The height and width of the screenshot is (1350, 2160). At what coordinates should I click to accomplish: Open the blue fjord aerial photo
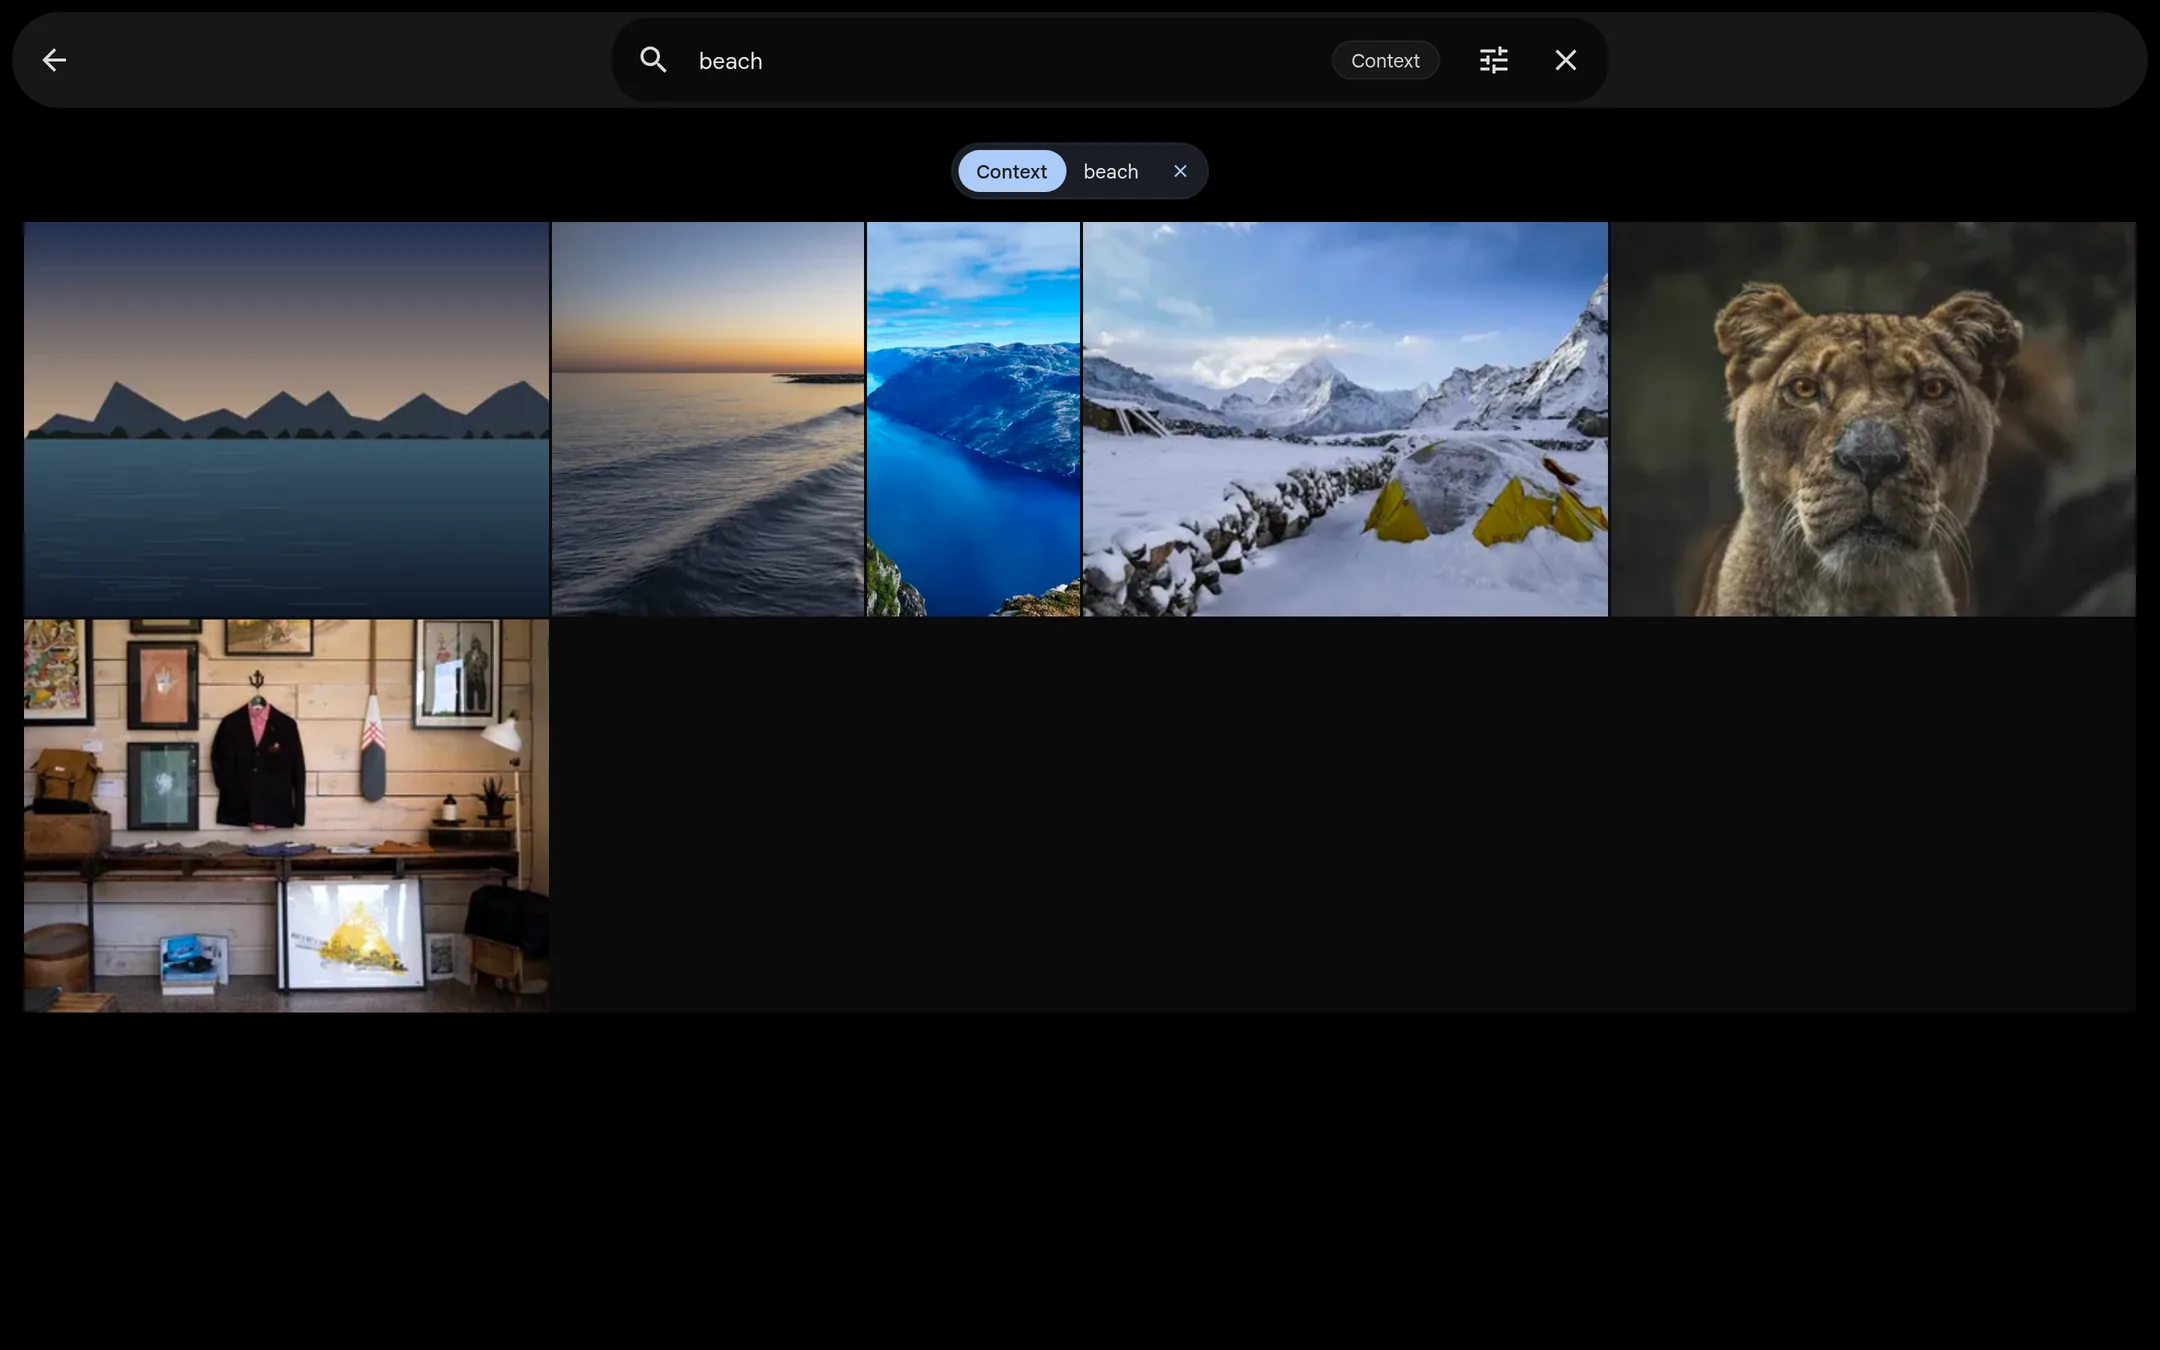point(973,419)
